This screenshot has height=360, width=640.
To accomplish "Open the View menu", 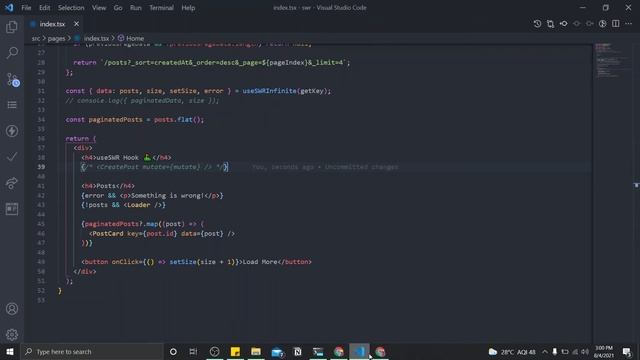I will click(99, 8).
